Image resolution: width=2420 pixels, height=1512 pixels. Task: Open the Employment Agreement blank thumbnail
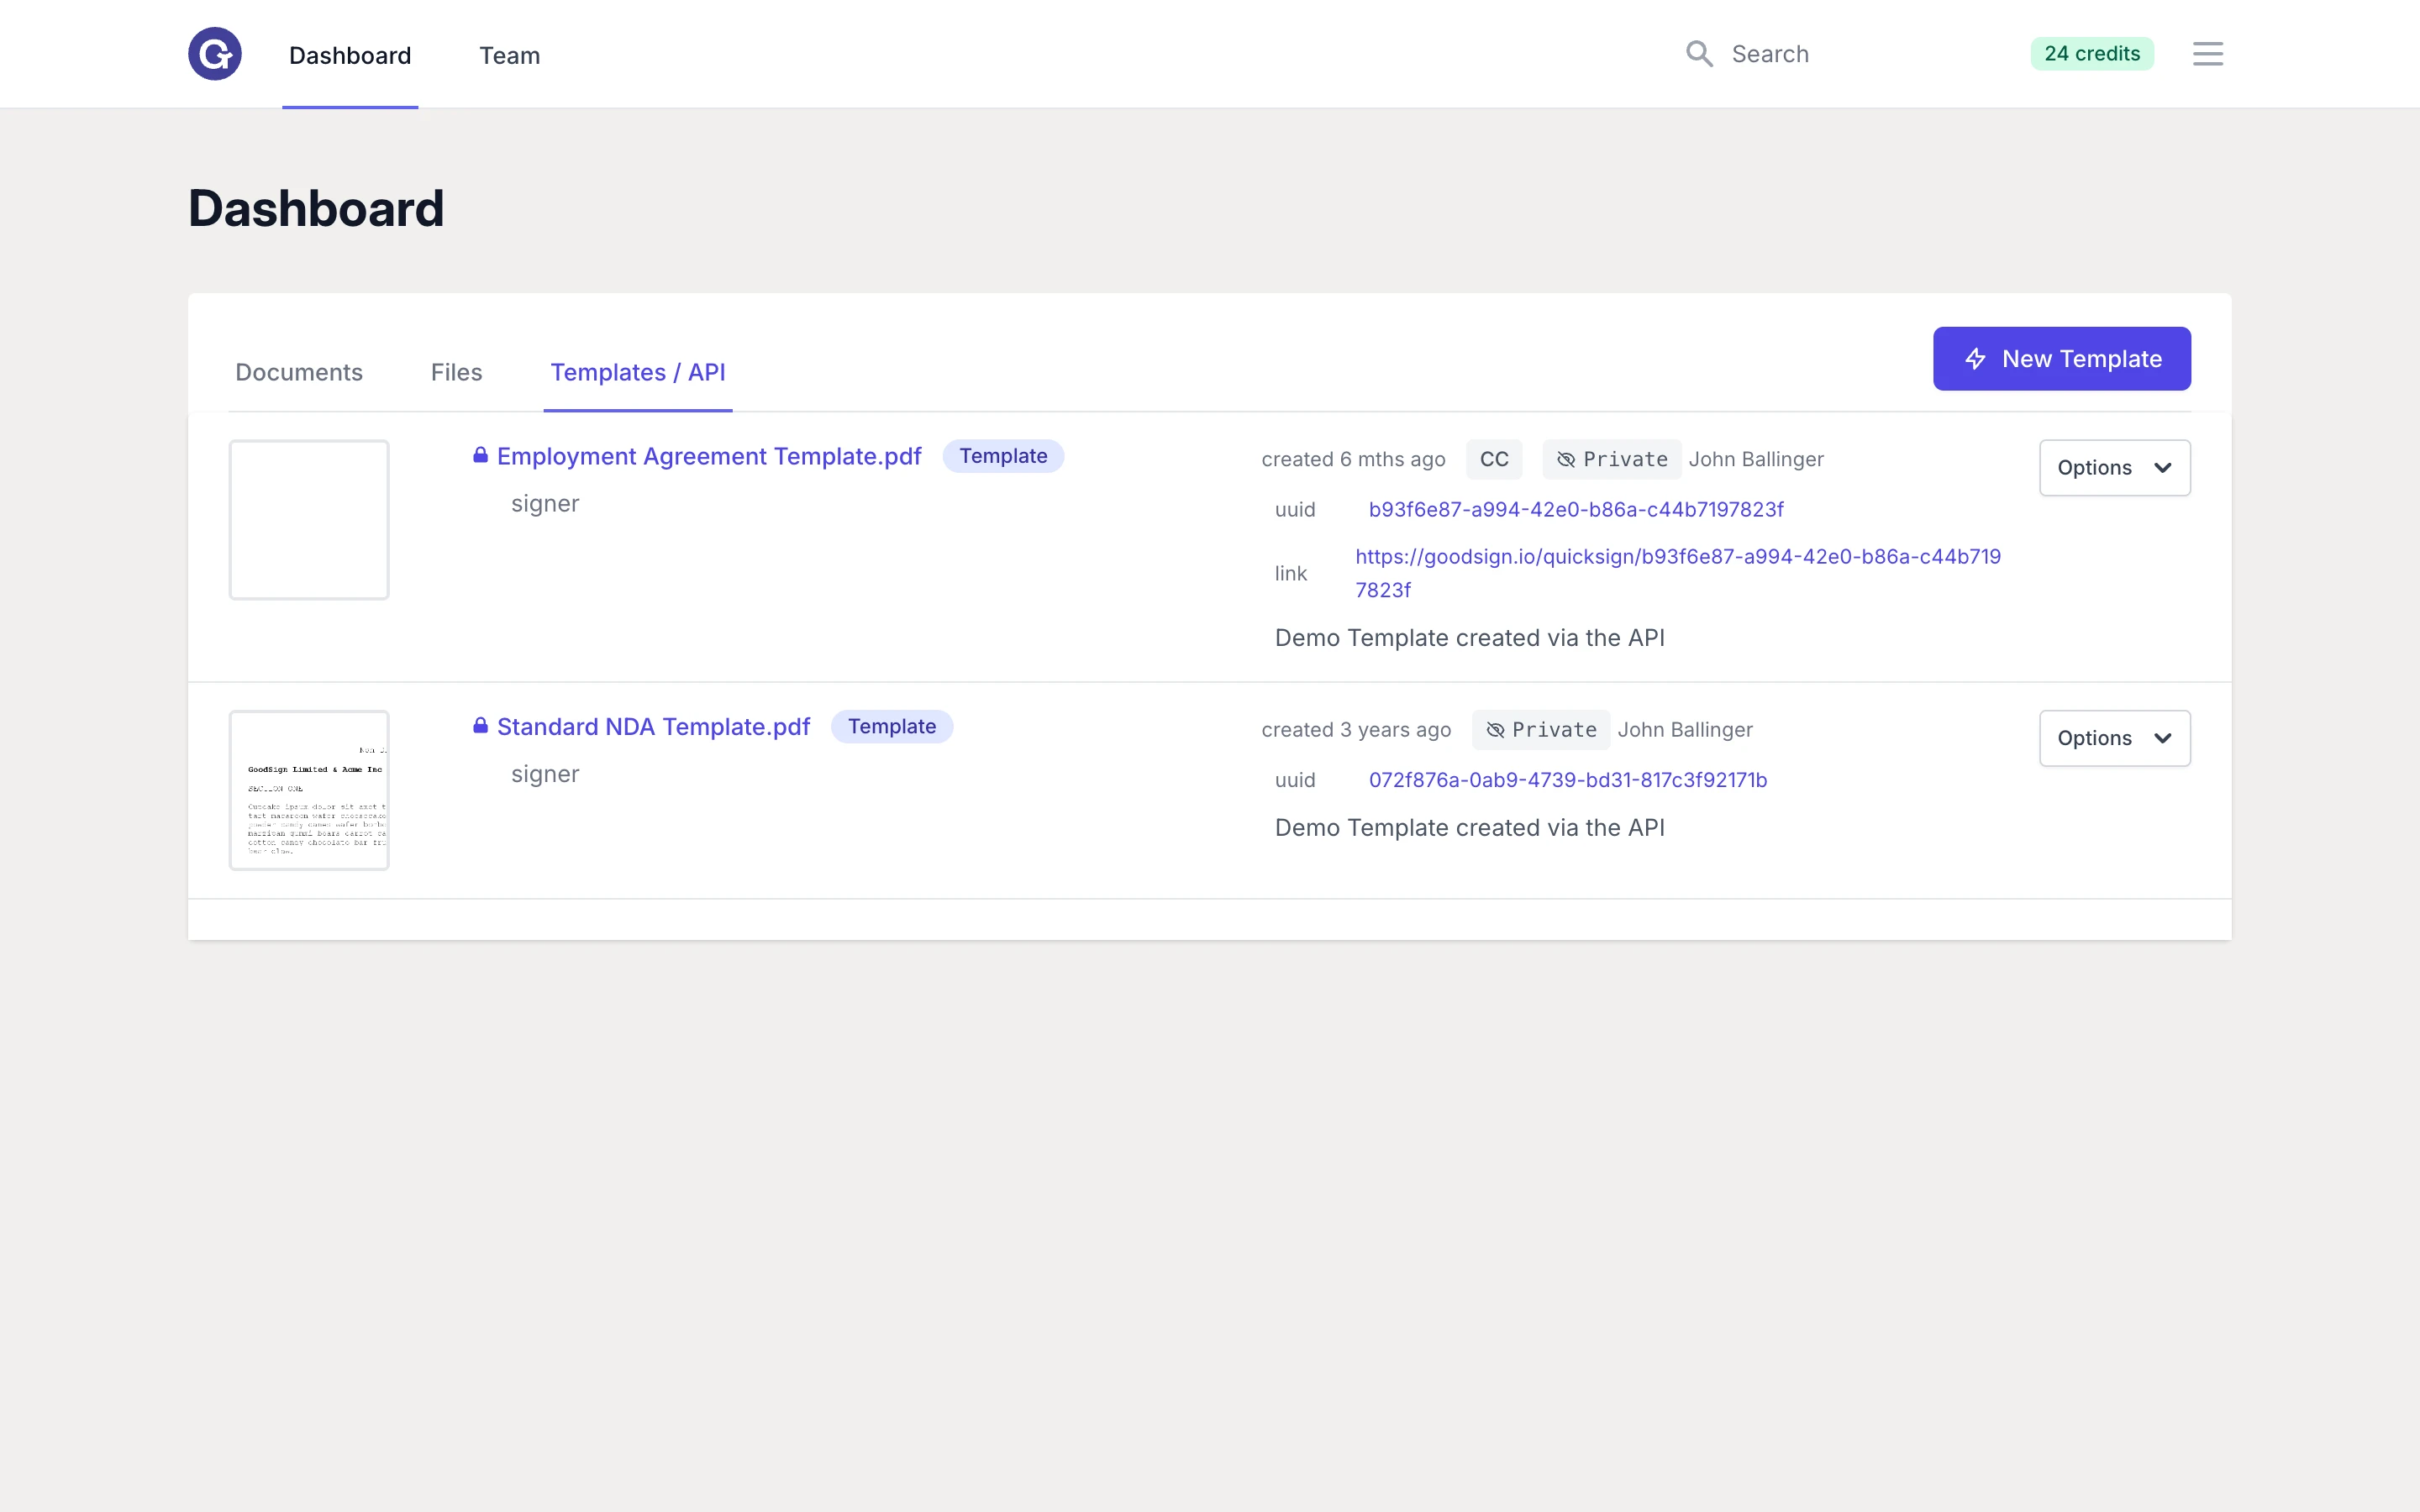click(309, 520)
